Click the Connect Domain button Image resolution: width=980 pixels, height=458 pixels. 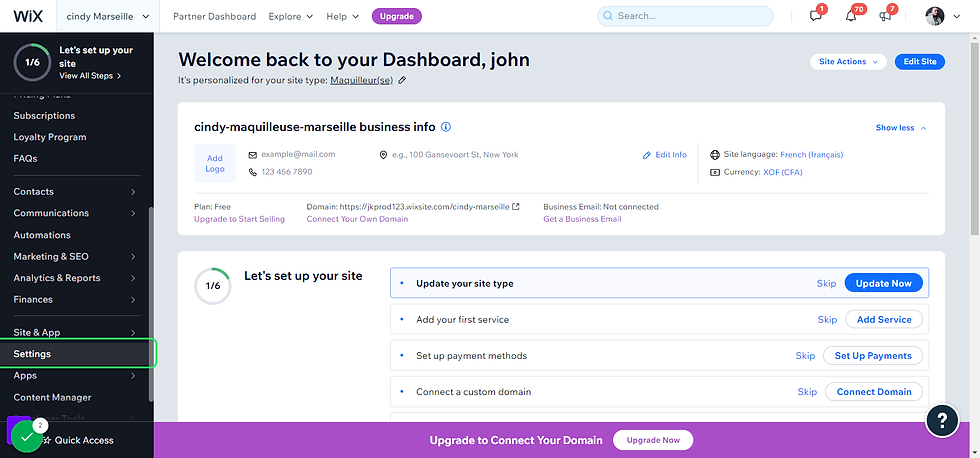coord(874,392)
